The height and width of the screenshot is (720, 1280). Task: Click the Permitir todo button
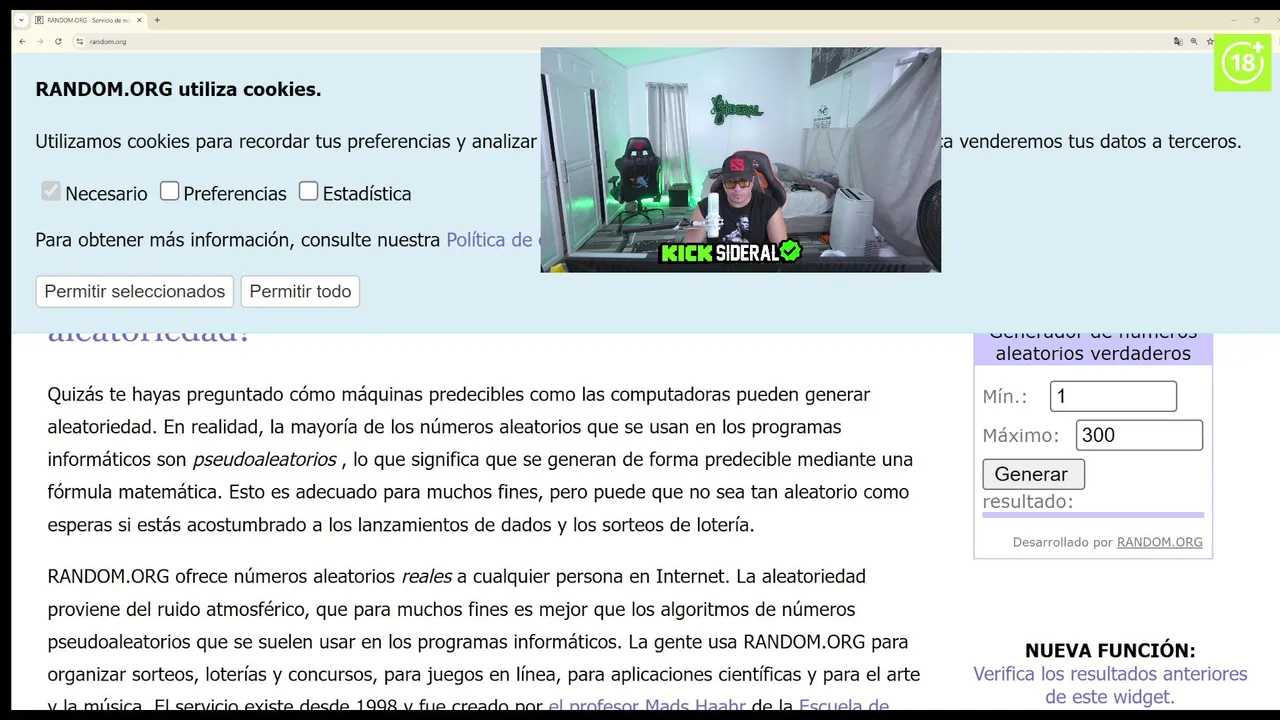pos(300,291)
